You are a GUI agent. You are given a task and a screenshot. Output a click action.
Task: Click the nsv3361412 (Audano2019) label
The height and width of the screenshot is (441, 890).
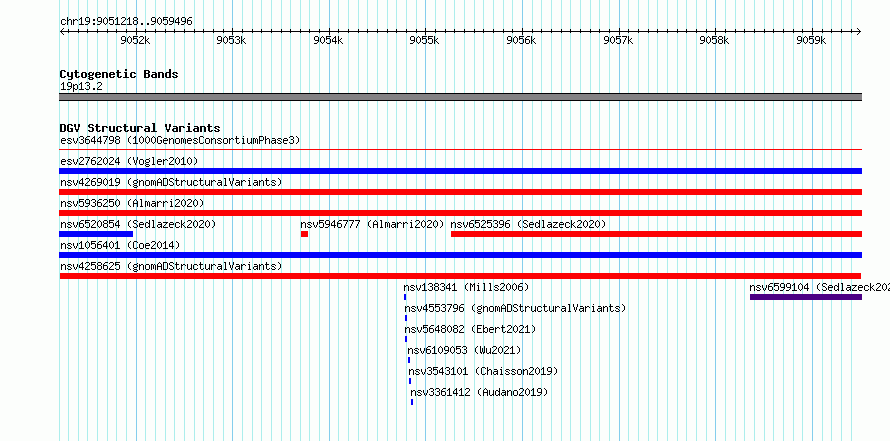coord(479,392)
